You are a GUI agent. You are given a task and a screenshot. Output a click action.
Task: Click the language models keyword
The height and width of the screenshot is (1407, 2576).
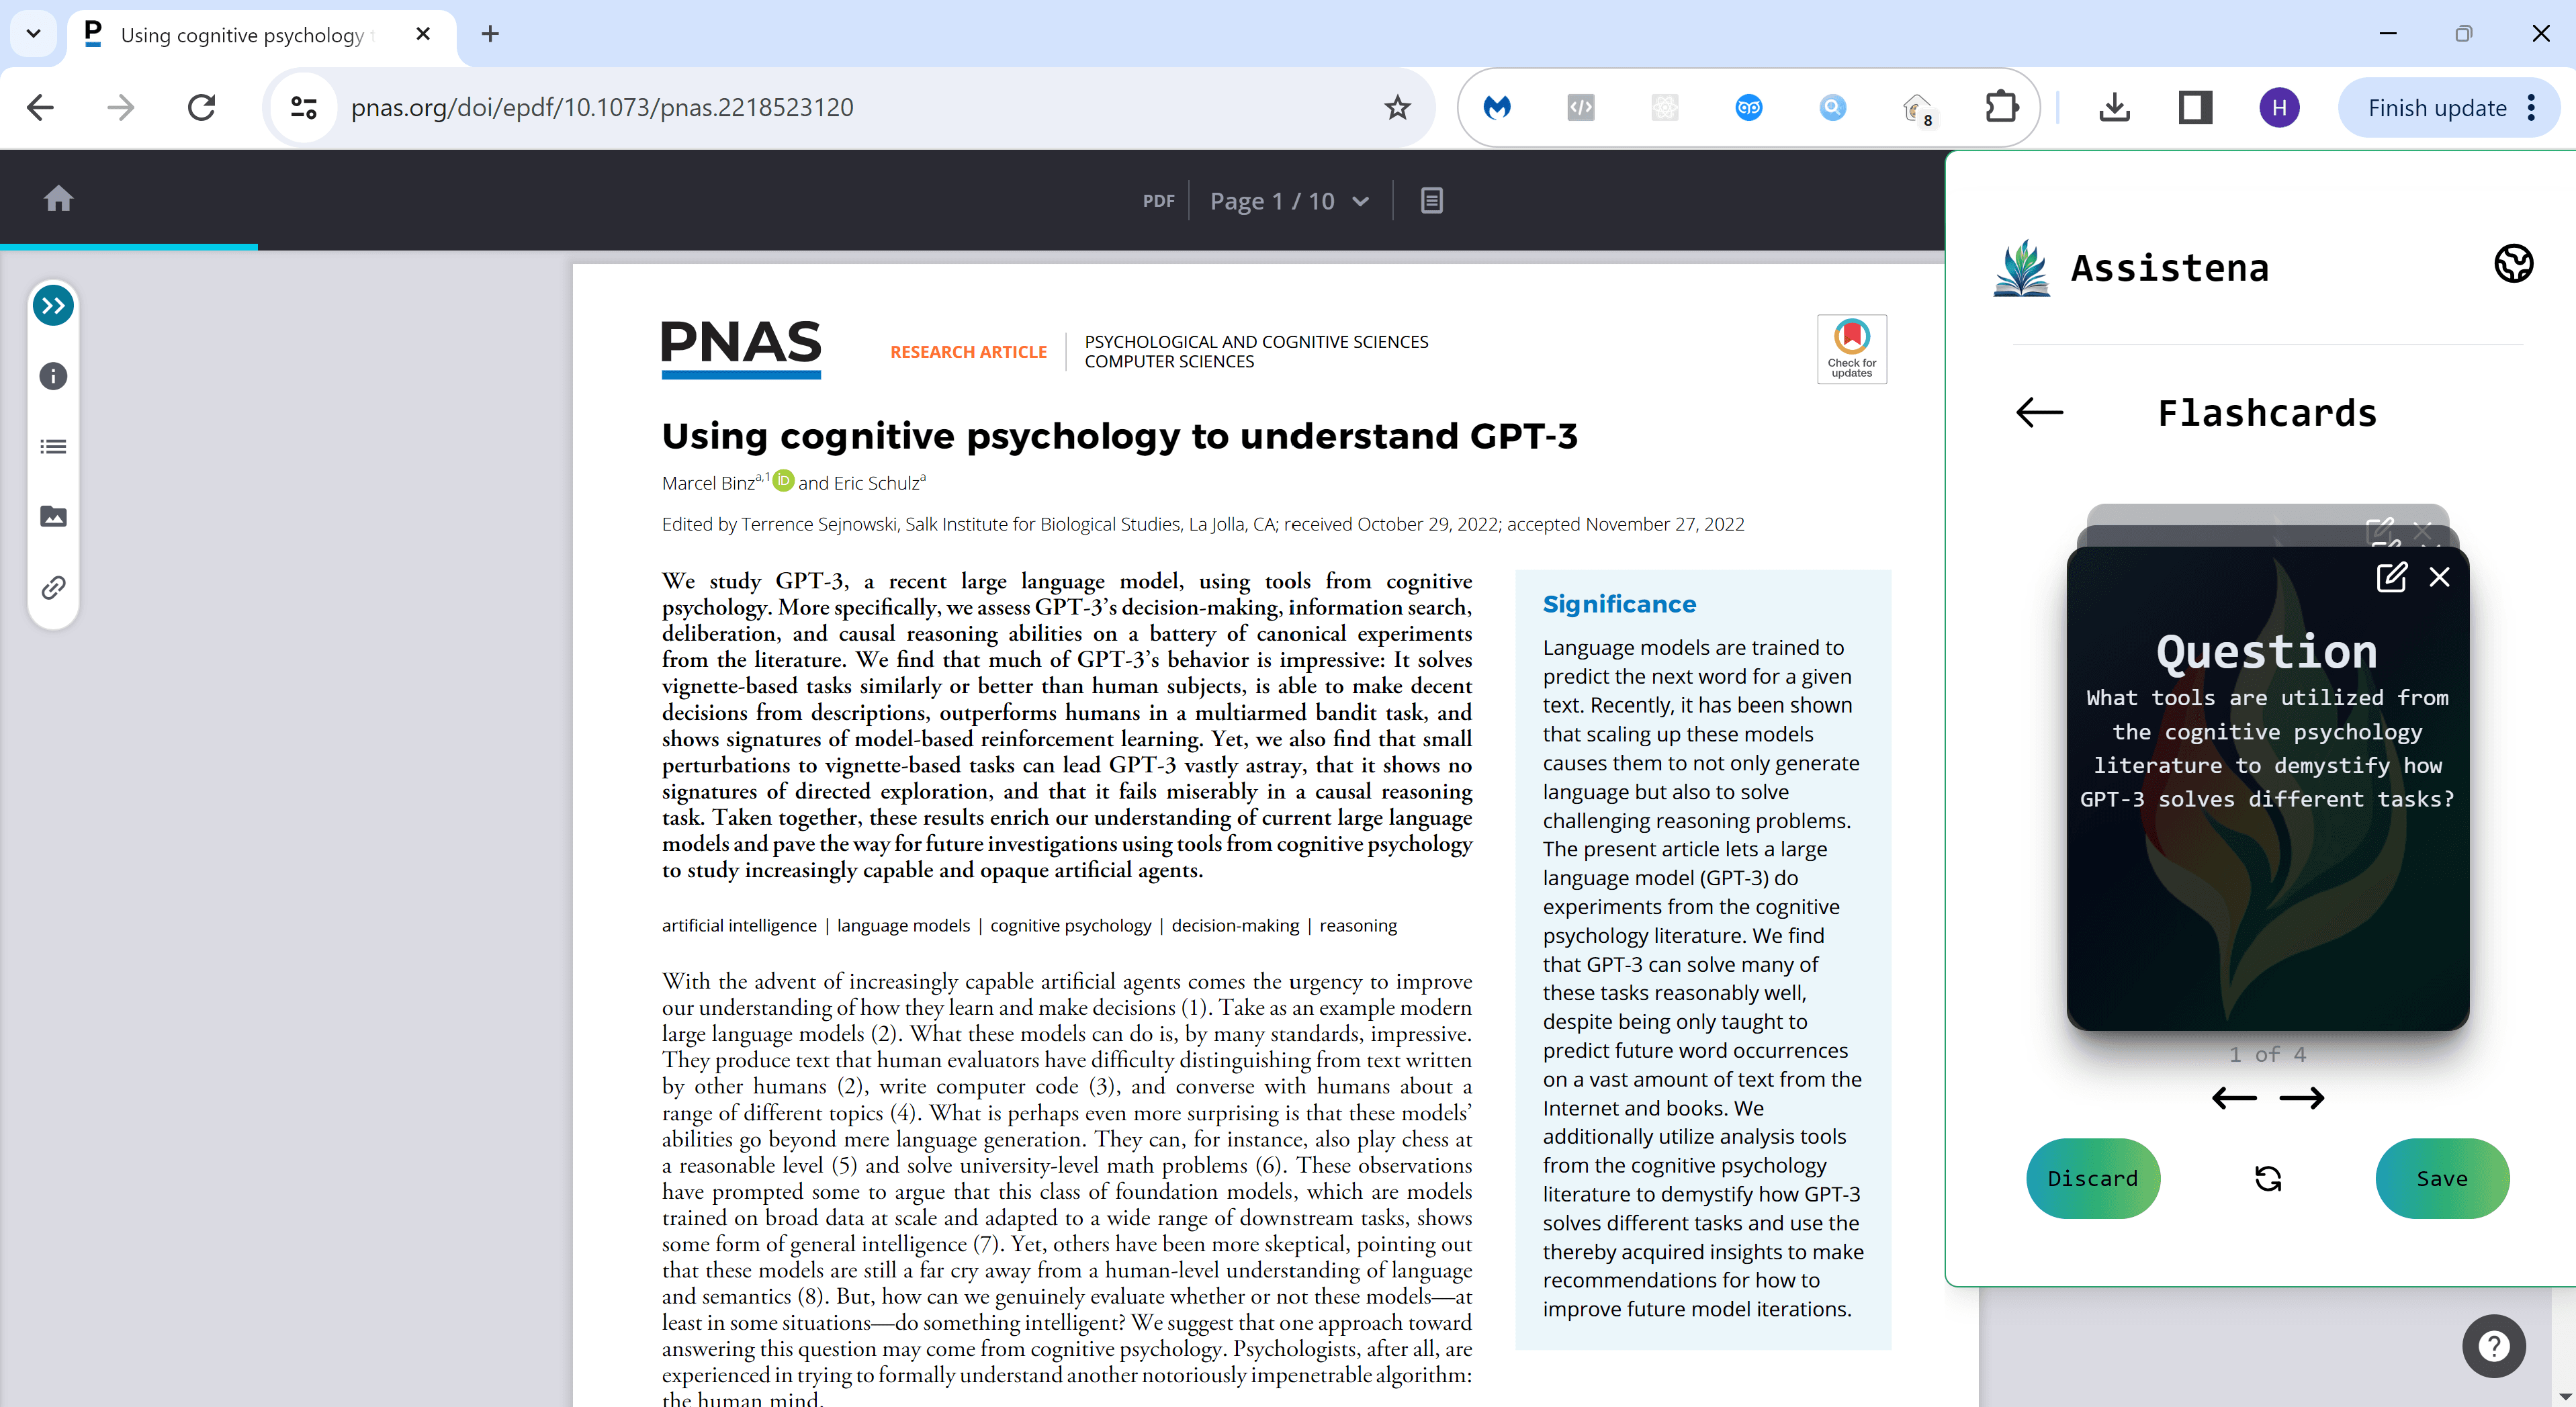point(903,925)
